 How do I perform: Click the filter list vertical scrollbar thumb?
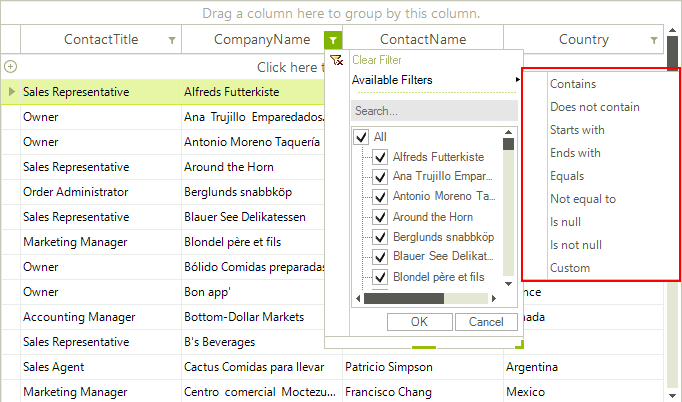click(508, 144)
